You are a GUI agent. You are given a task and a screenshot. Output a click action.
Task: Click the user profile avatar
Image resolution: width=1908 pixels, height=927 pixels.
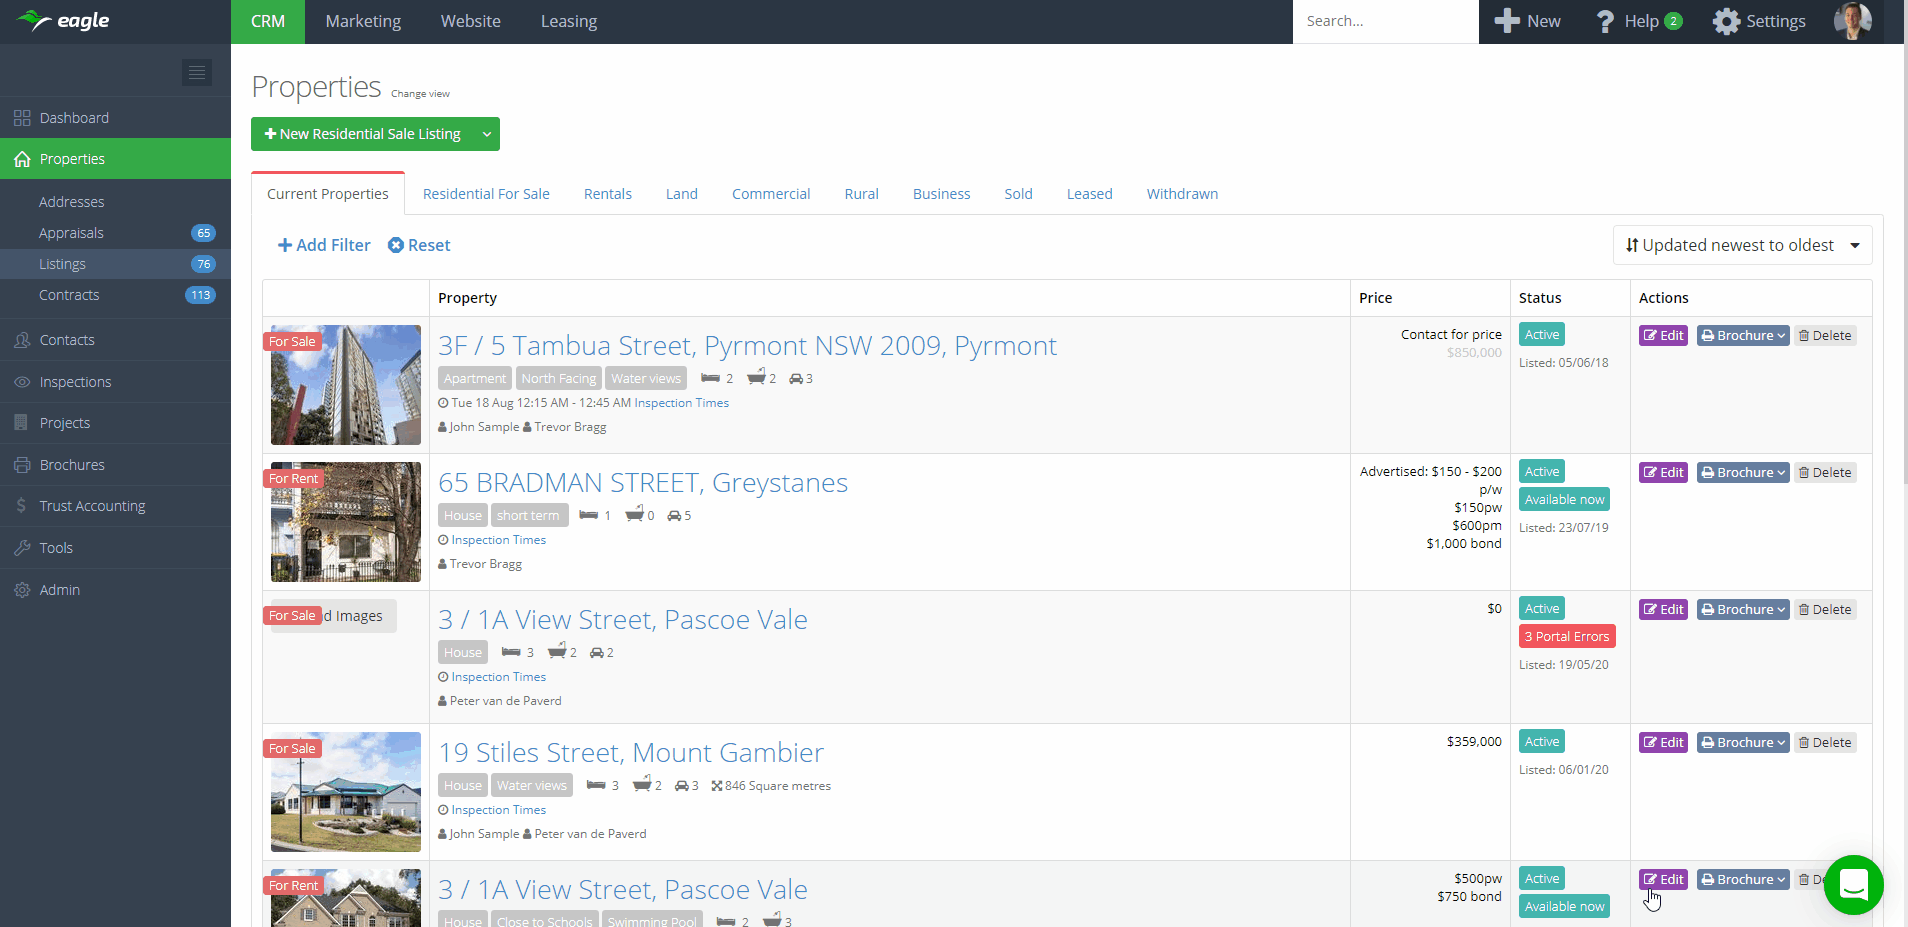pyautogui.click(x=1852, y=21)
